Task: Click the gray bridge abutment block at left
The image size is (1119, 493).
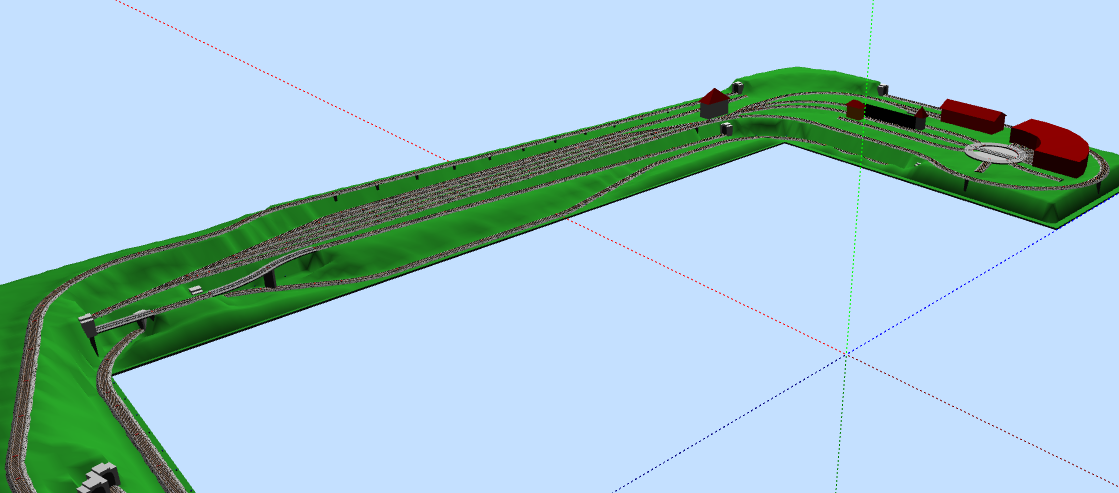Action: coord(88,325)
